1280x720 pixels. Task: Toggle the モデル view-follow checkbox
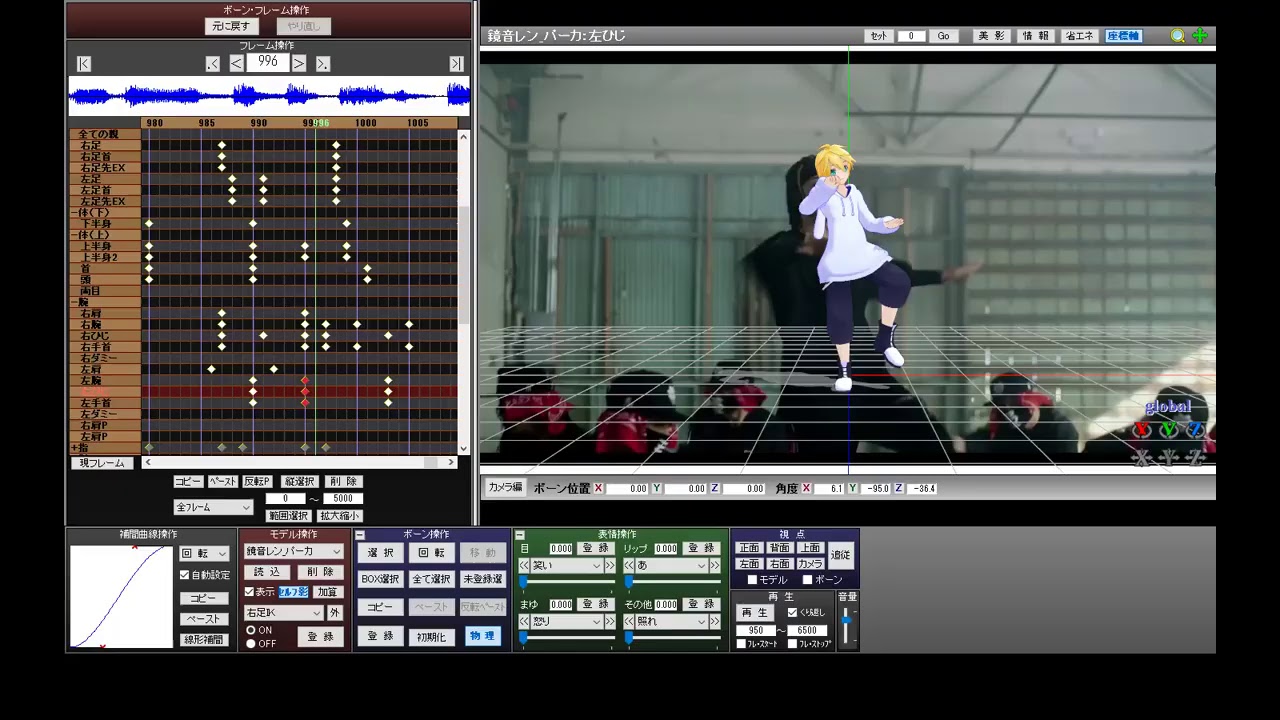tap(753, 580)
